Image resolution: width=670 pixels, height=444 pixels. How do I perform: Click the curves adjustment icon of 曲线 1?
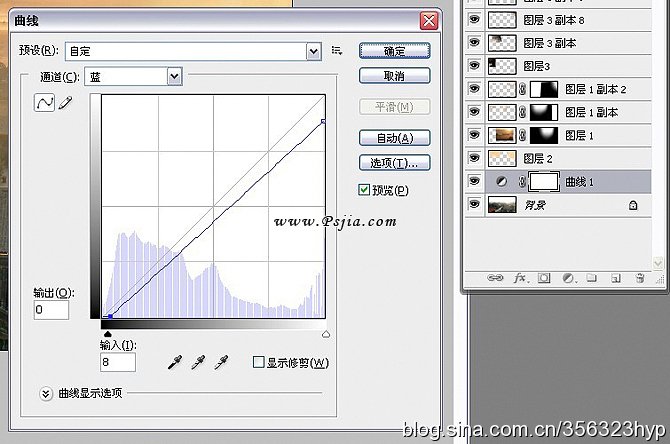(502, 182)
